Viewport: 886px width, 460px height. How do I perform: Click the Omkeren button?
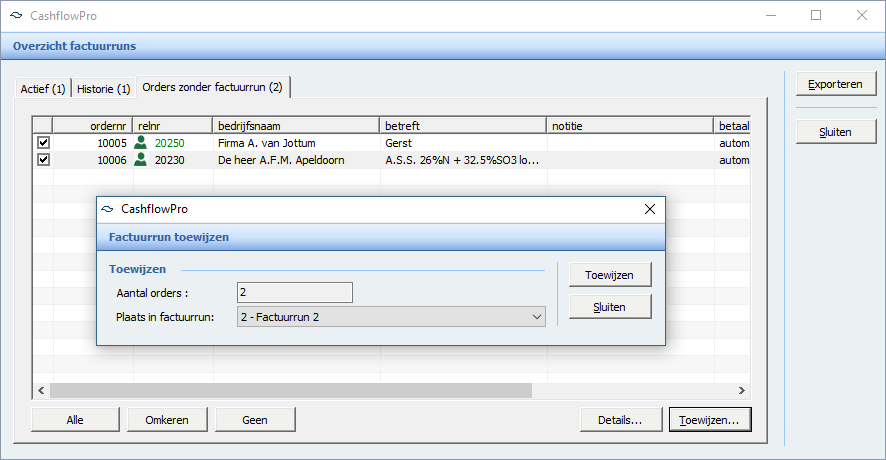point(167,420)
